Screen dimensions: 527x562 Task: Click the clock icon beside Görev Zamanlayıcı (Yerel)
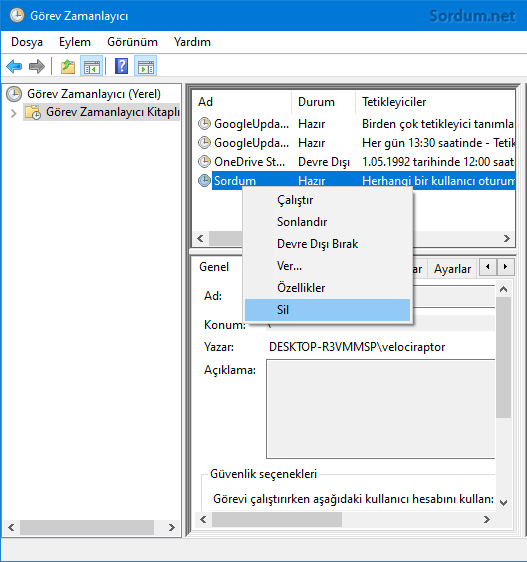[x=14, y=94]
